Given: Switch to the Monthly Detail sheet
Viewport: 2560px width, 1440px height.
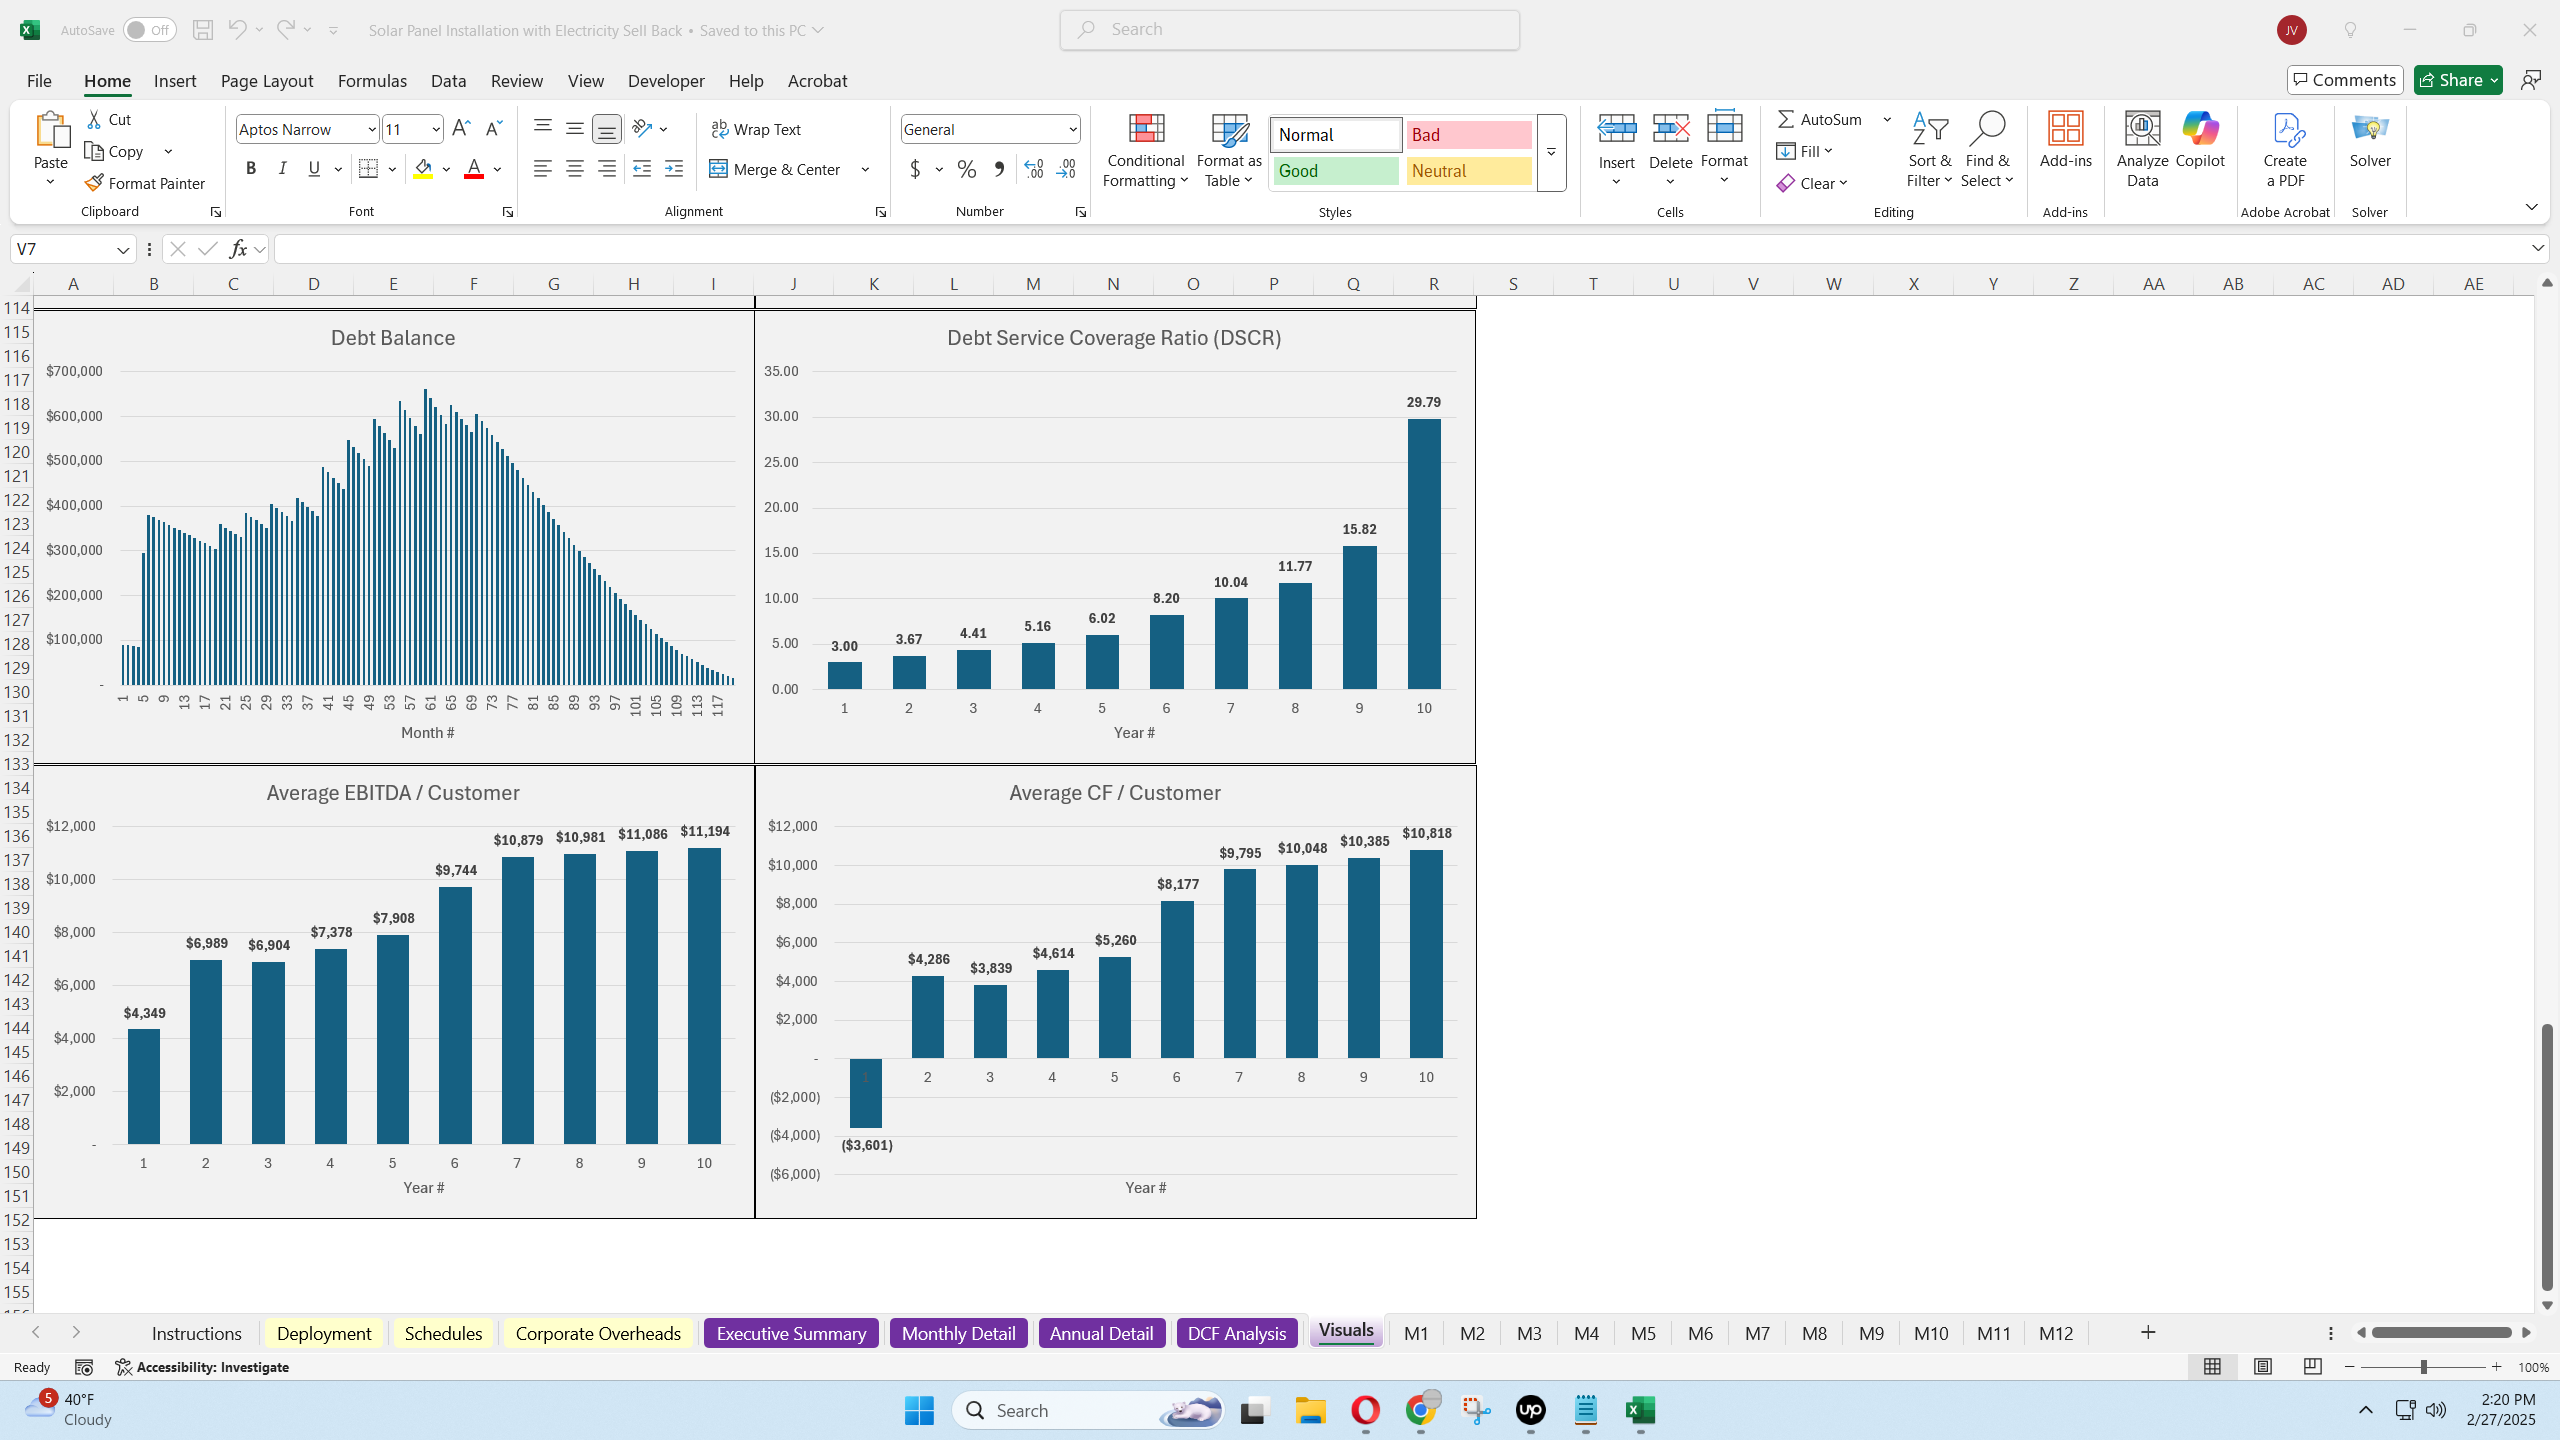Looking at the screenshot, I should [x=958, y=1333].
